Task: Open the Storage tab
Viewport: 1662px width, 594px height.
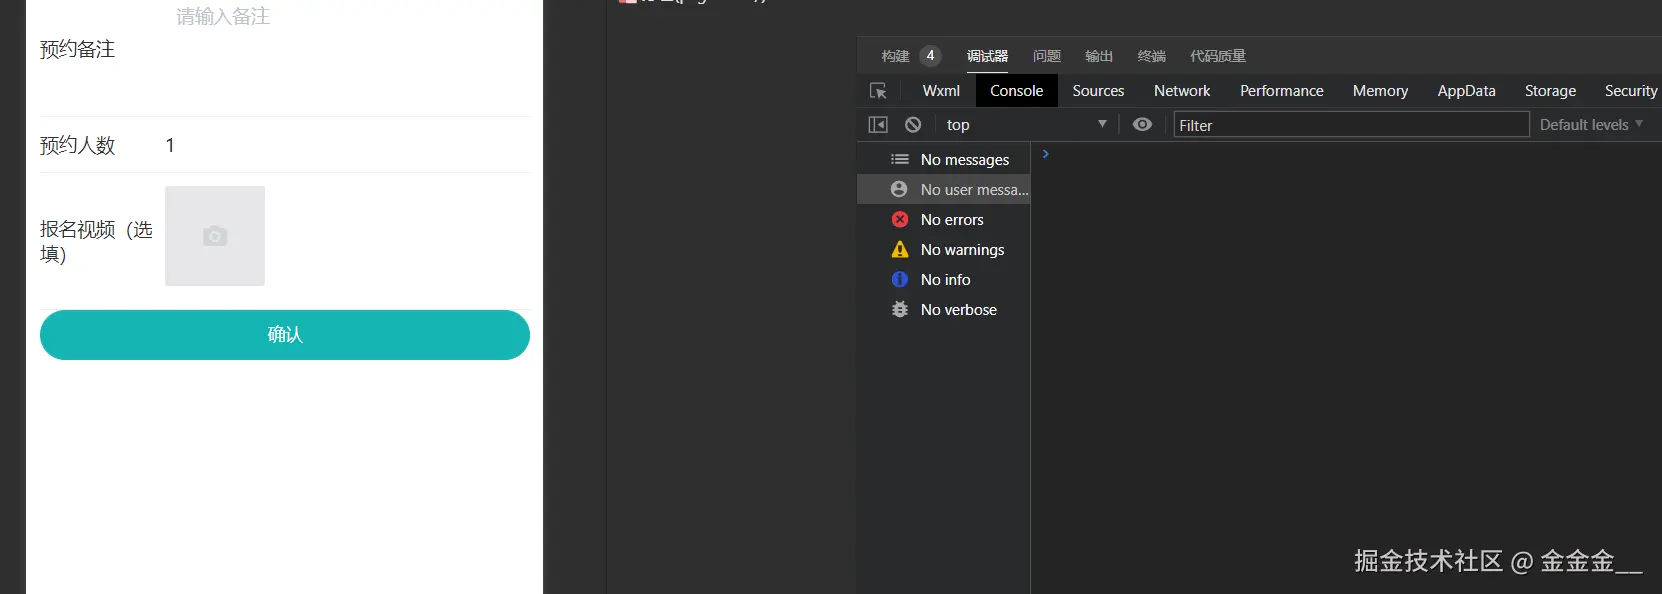Action: click(x=1550, y=91)
